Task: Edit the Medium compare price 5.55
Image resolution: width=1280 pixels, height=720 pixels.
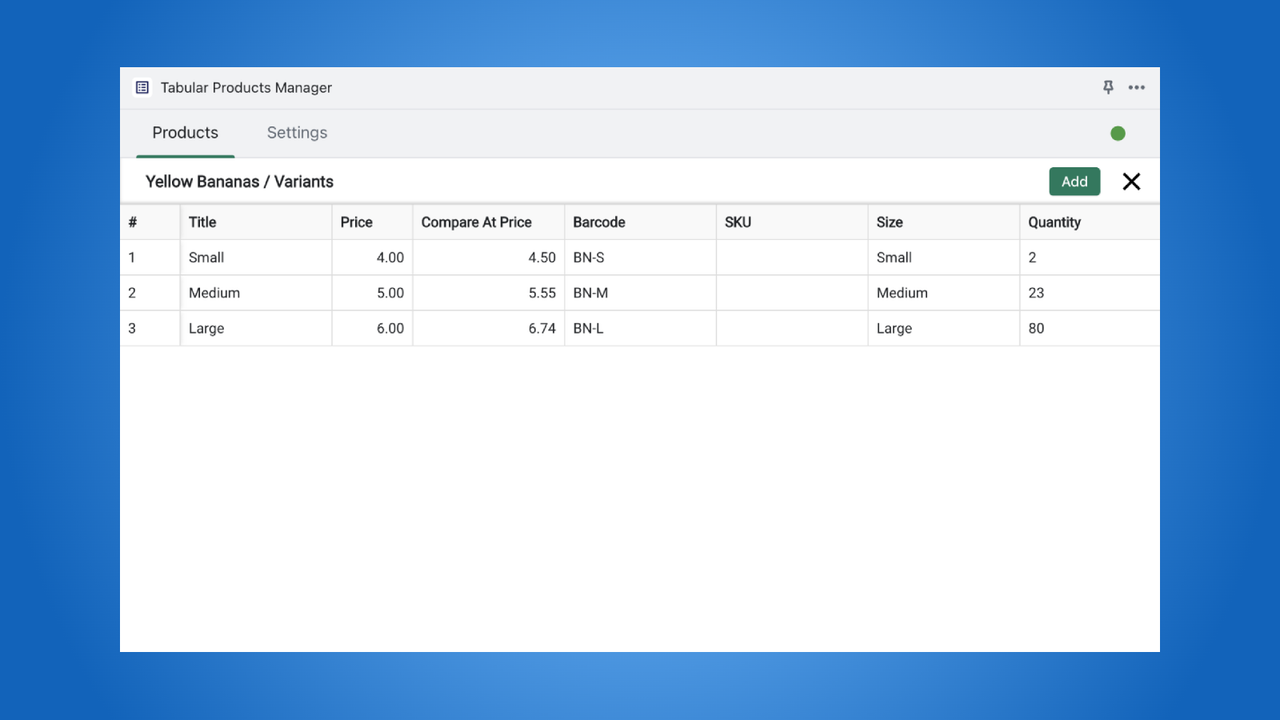Action: tap(489, 293)
